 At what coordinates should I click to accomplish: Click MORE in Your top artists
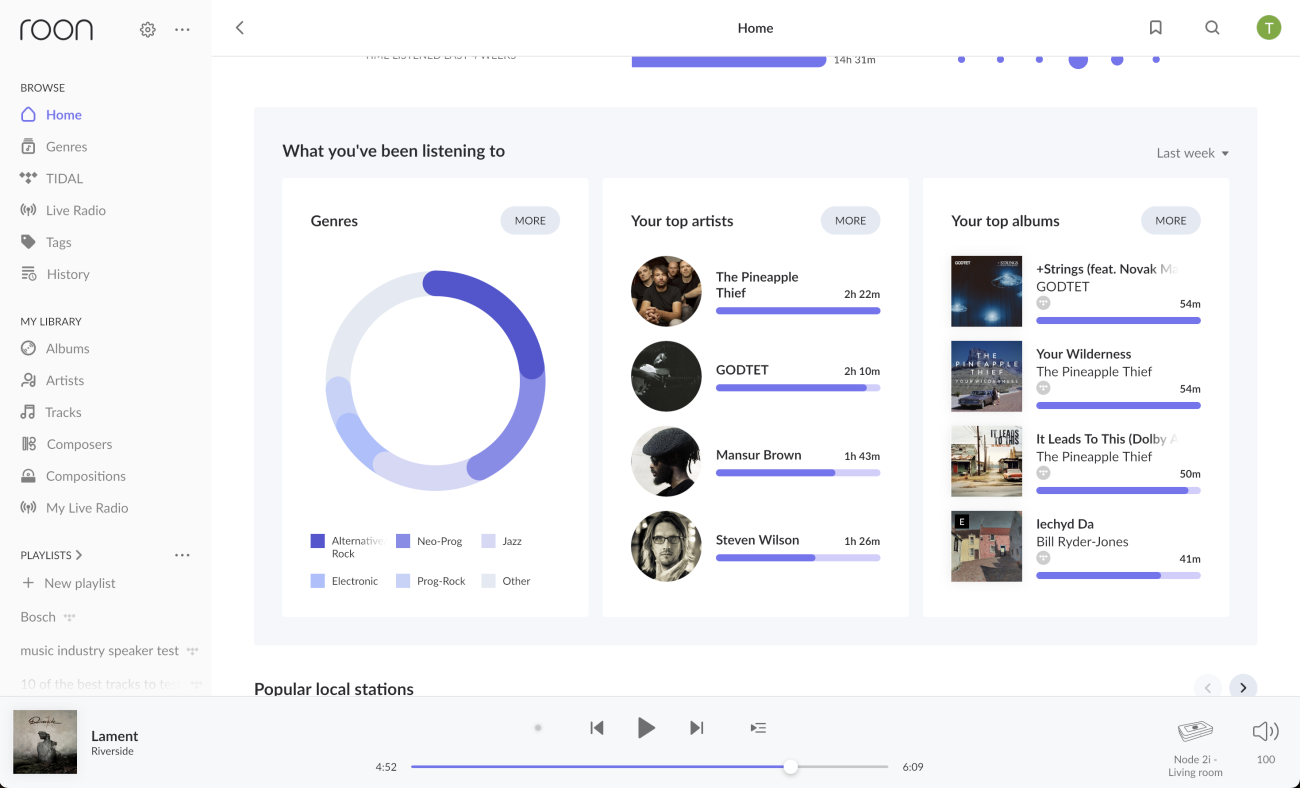(x=851, y=221)
